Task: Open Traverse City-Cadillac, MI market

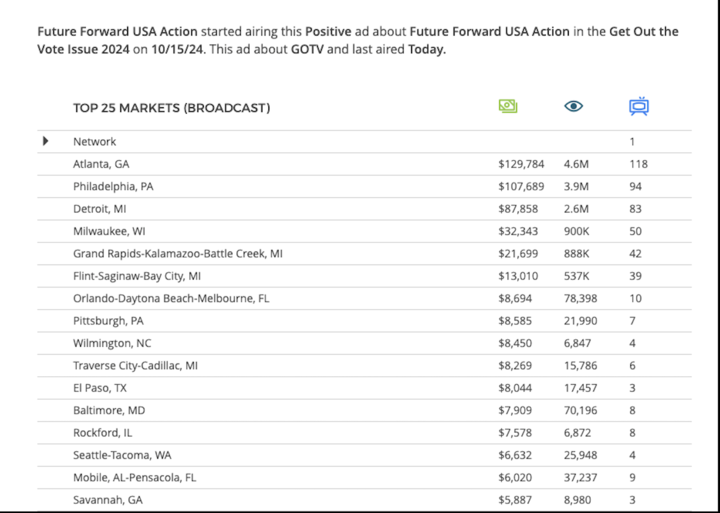Action: 135,366
